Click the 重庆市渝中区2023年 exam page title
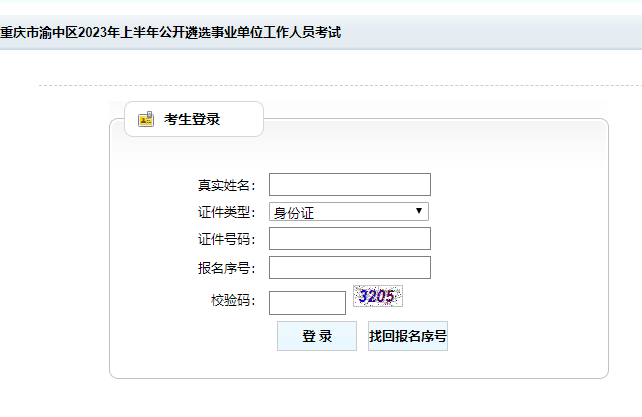This screenshot has height=417, width=642. tap(170, 33)
